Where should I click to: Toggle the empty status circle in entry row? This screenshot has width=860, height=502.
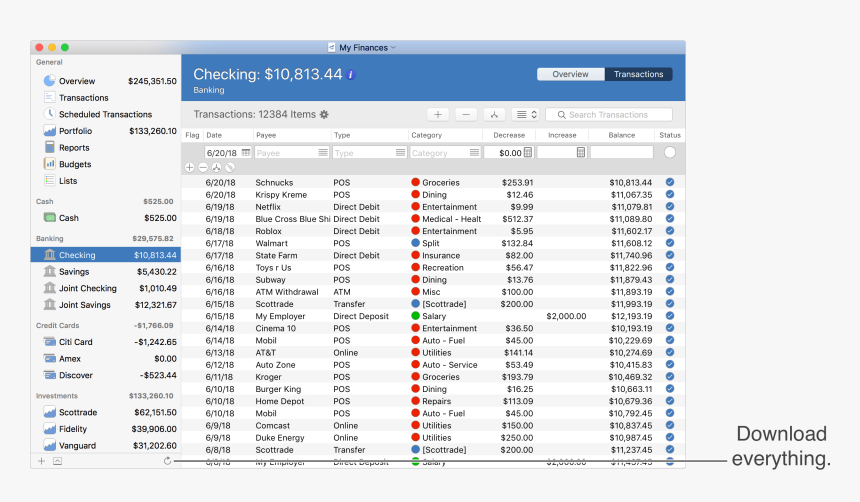669,153
